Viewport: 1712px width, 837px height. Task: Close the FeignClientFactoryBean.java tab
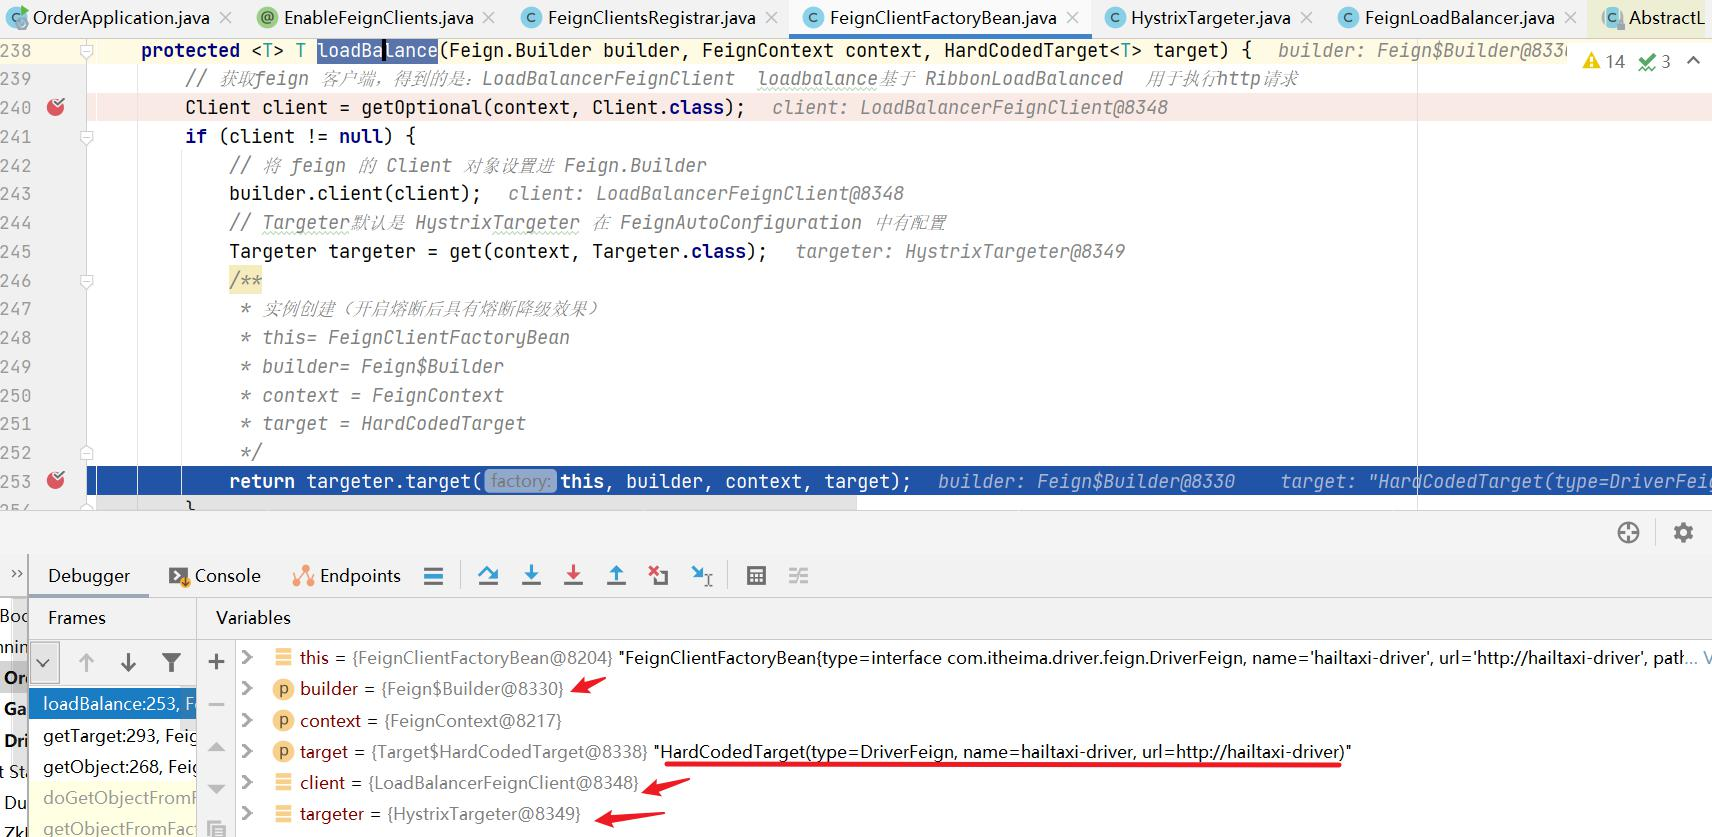(1073, 18)
